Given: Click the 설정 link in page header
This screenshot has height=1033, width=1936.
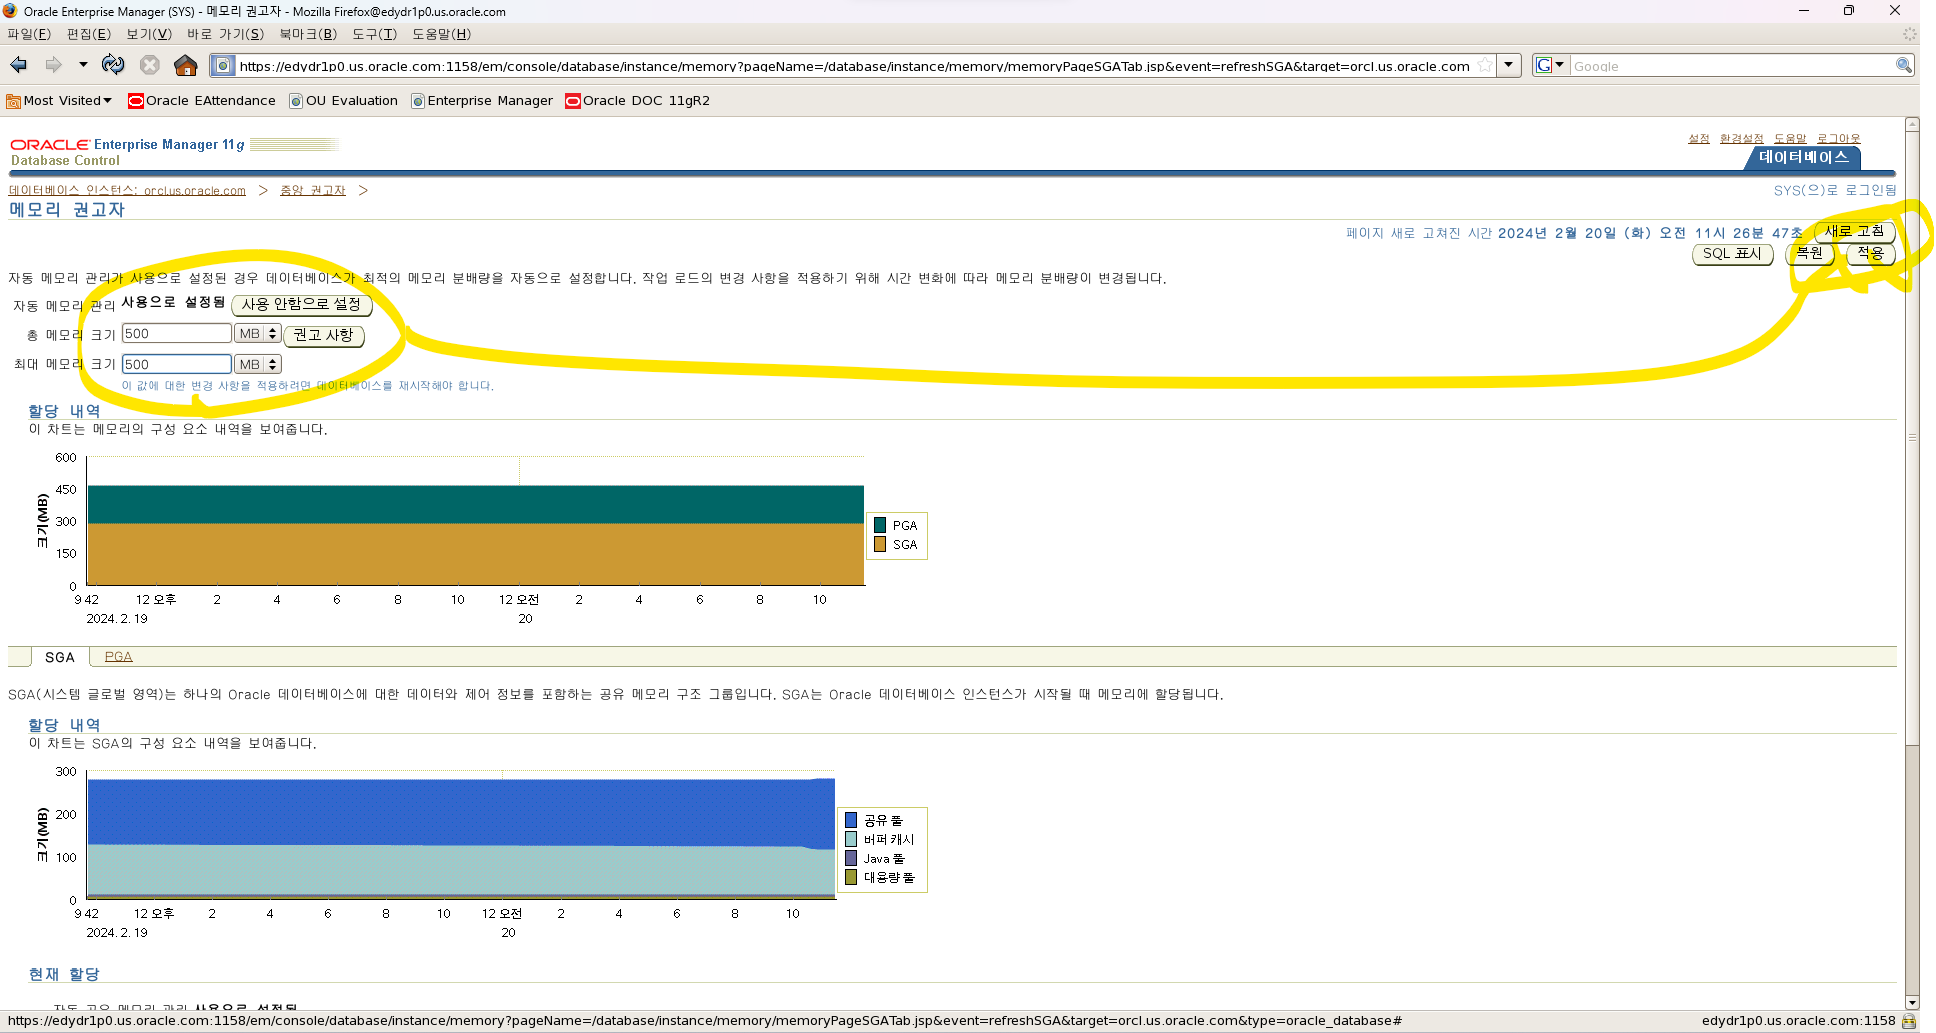Looking at the screenshot, I should point(1699,139).
